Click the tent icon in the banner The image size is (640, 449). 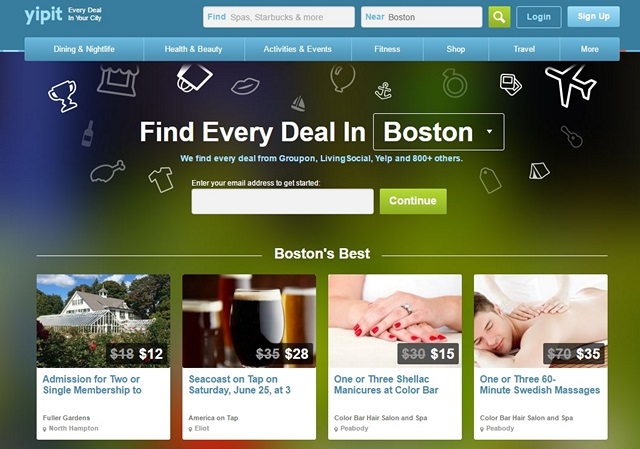pos(539,171)
